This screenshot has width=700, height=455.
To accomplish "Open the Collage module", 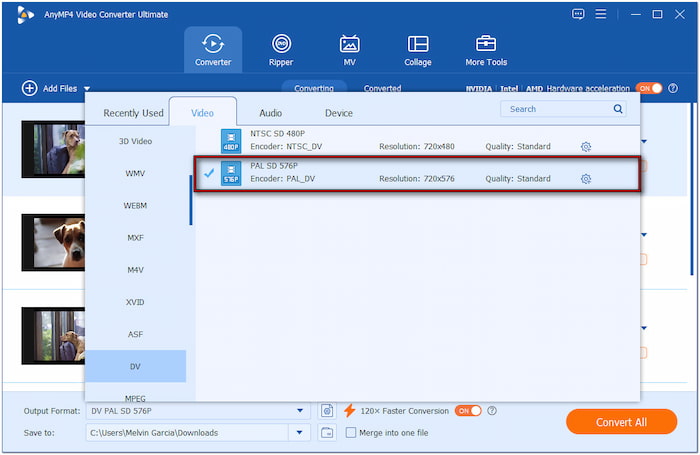I will click(x=418, y=50).
